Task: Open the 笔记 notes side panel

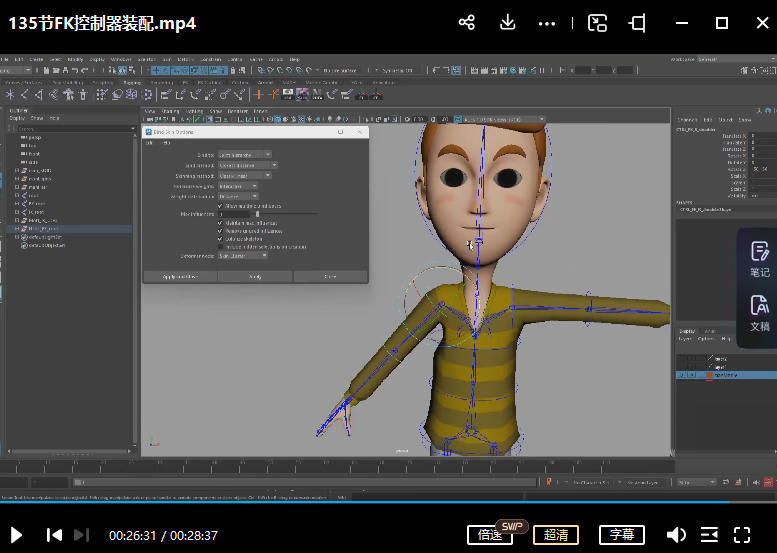Action: (759, 259)
